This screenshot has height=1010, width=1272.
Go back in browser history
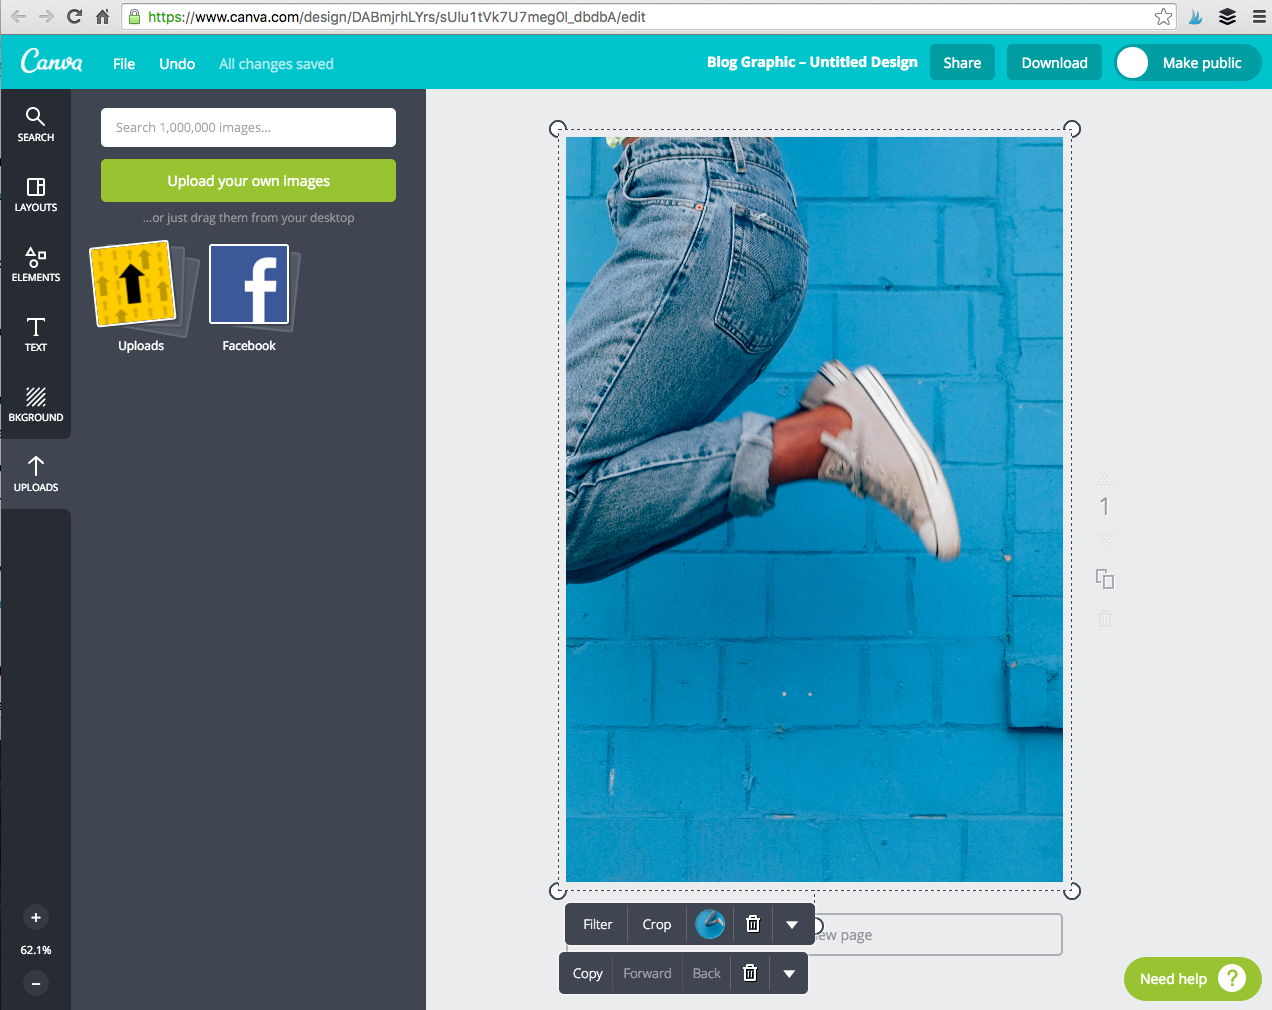[x=18, y=16]
